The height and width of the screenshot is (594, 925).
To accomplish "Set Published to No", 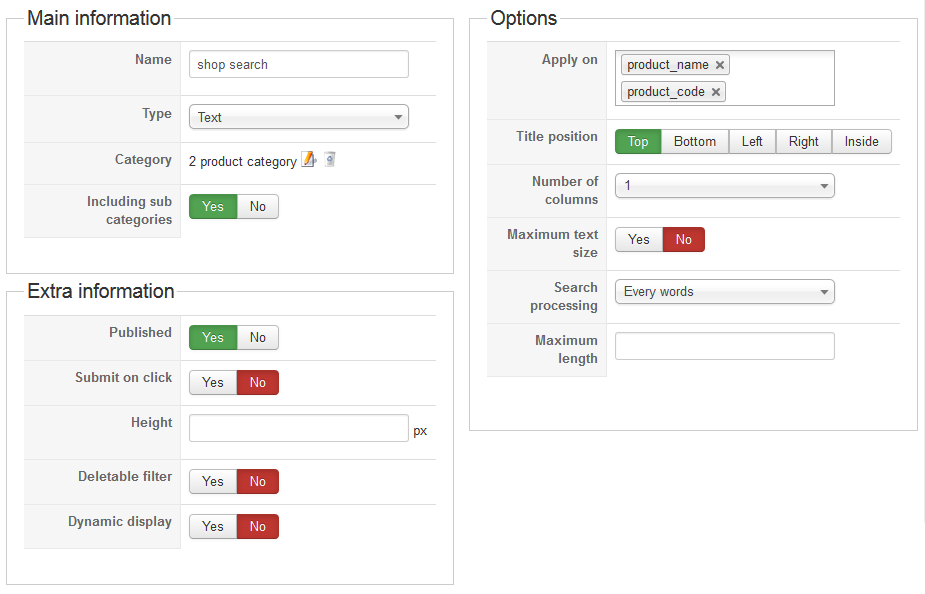I will coord(258,338).
